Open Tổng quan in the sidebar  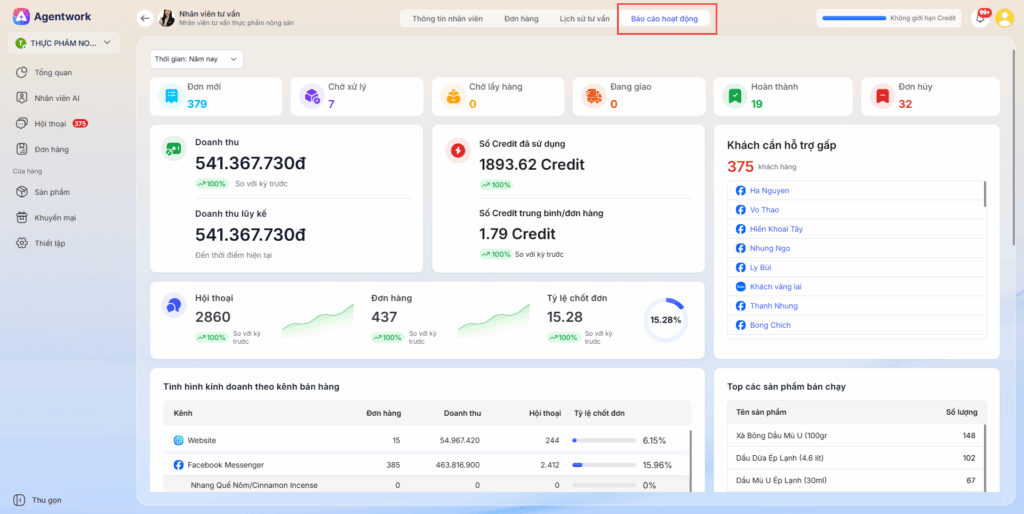point(52,73)
